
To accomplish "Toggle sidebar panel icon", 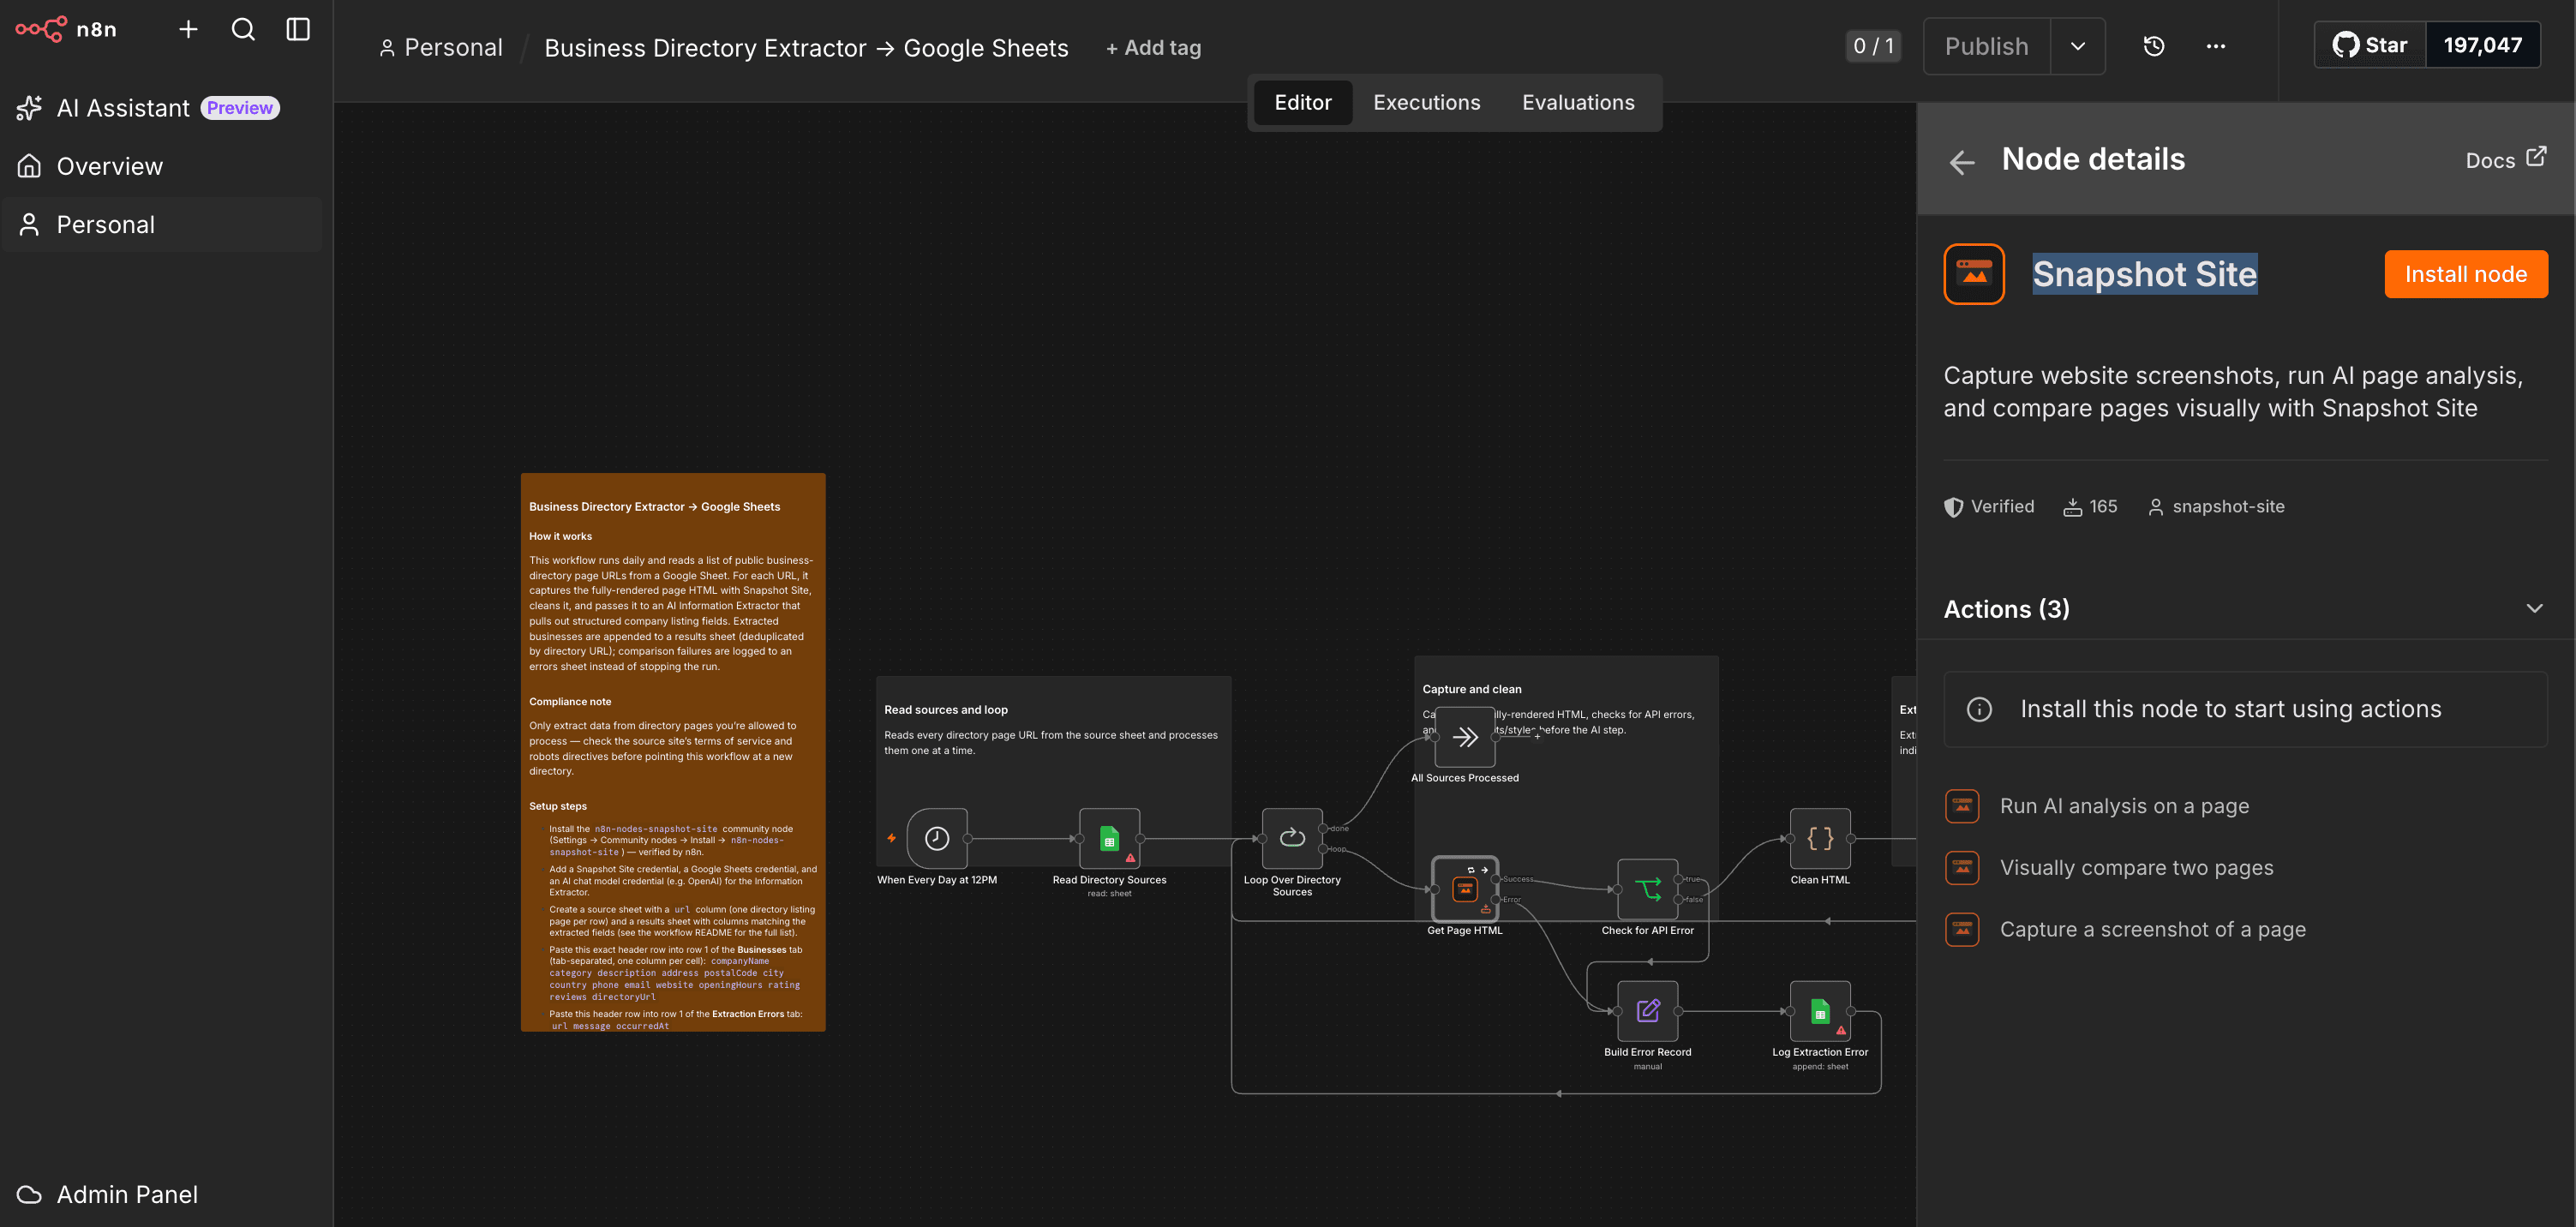I will click(298, 29).
